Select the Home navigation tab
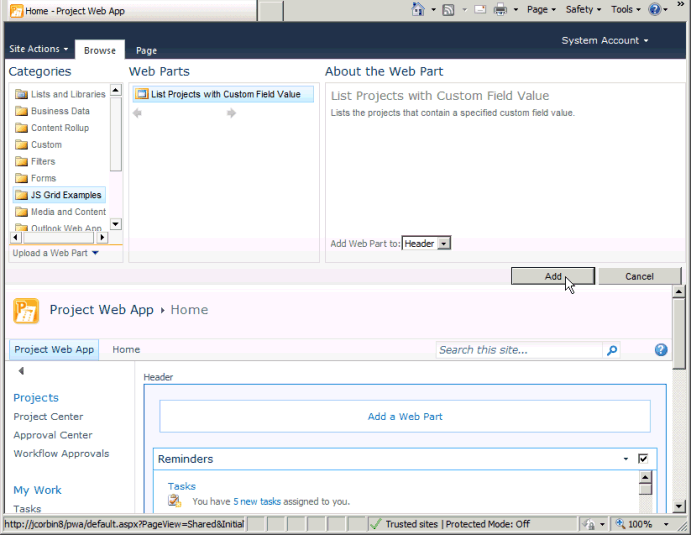Viewport: 691px width, 535px height. click(x=126, y=349)
